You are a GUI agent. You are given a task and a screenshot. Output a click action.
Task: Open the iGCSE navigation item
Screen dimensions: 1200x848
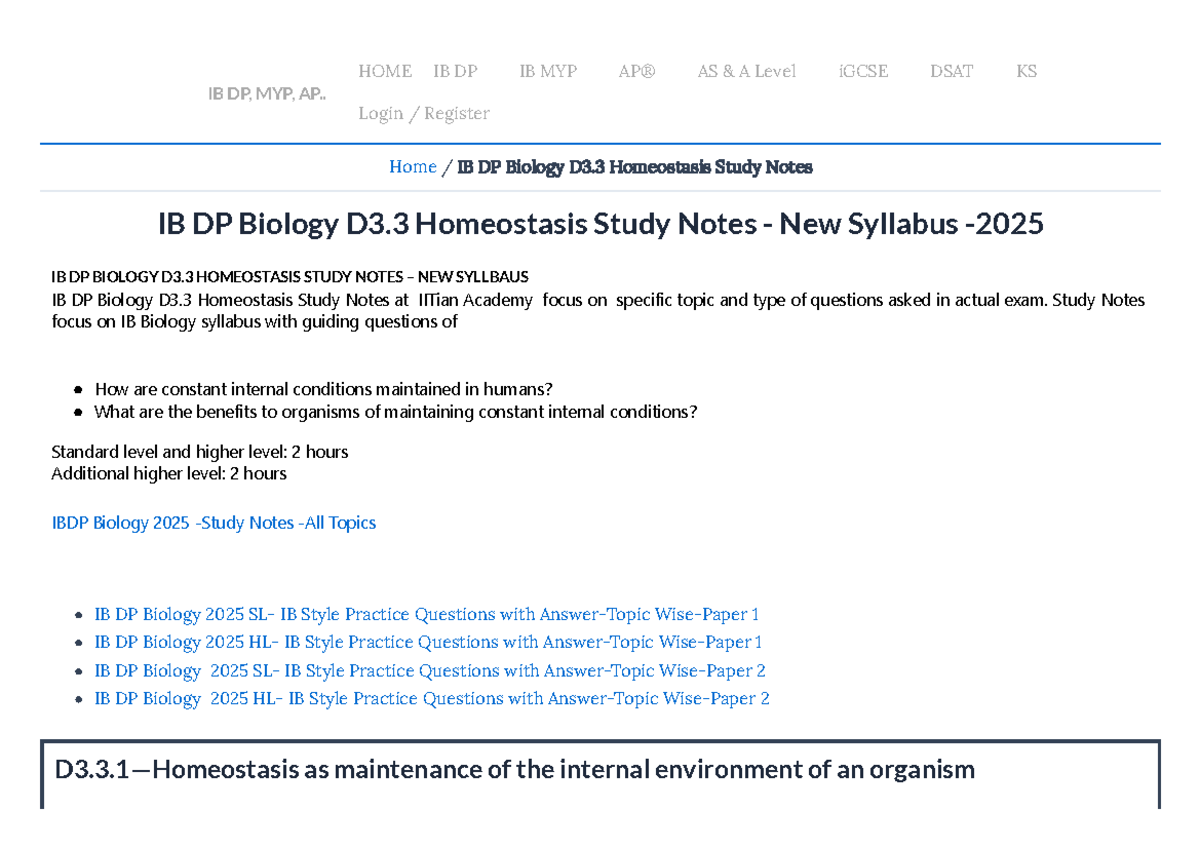click(863, 71)
